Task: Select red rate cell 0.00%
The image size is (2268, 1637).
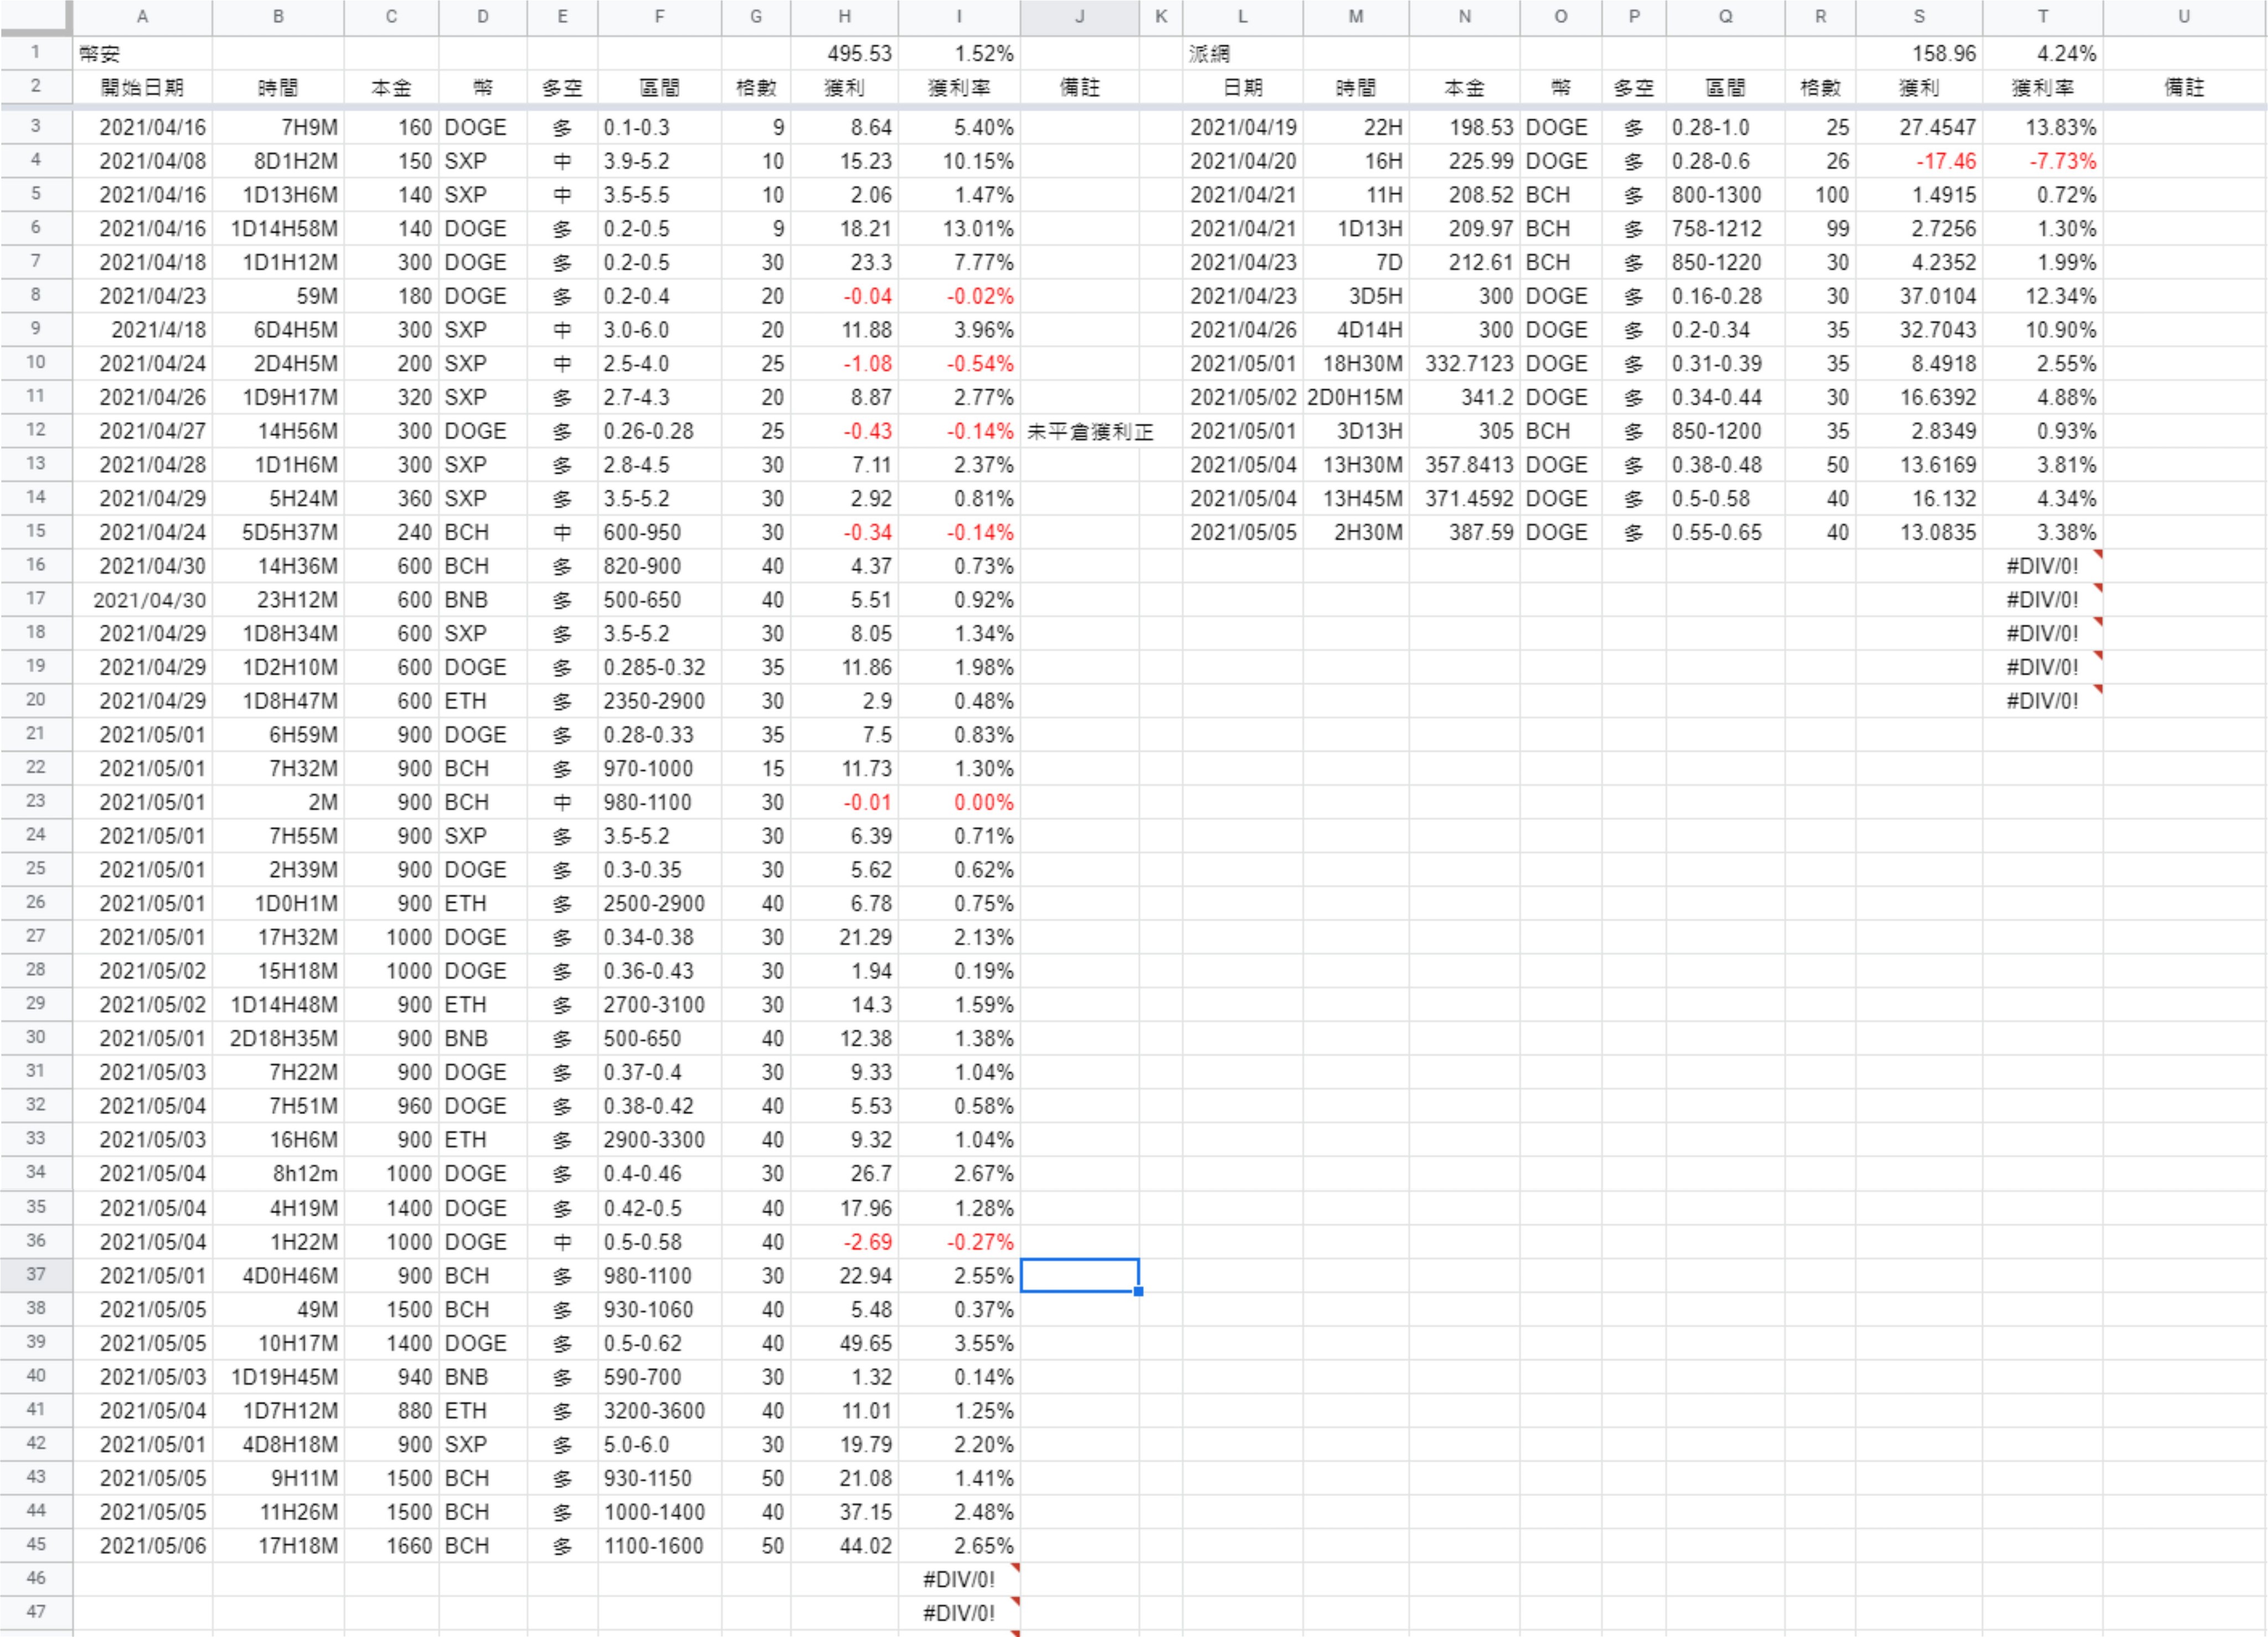Action: click(959, 802)
